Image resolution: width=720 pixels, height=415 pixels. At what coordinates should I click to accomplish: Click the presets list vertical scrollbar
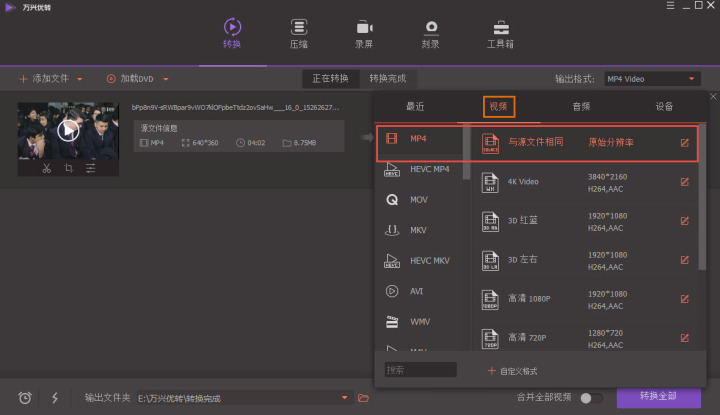702,197
